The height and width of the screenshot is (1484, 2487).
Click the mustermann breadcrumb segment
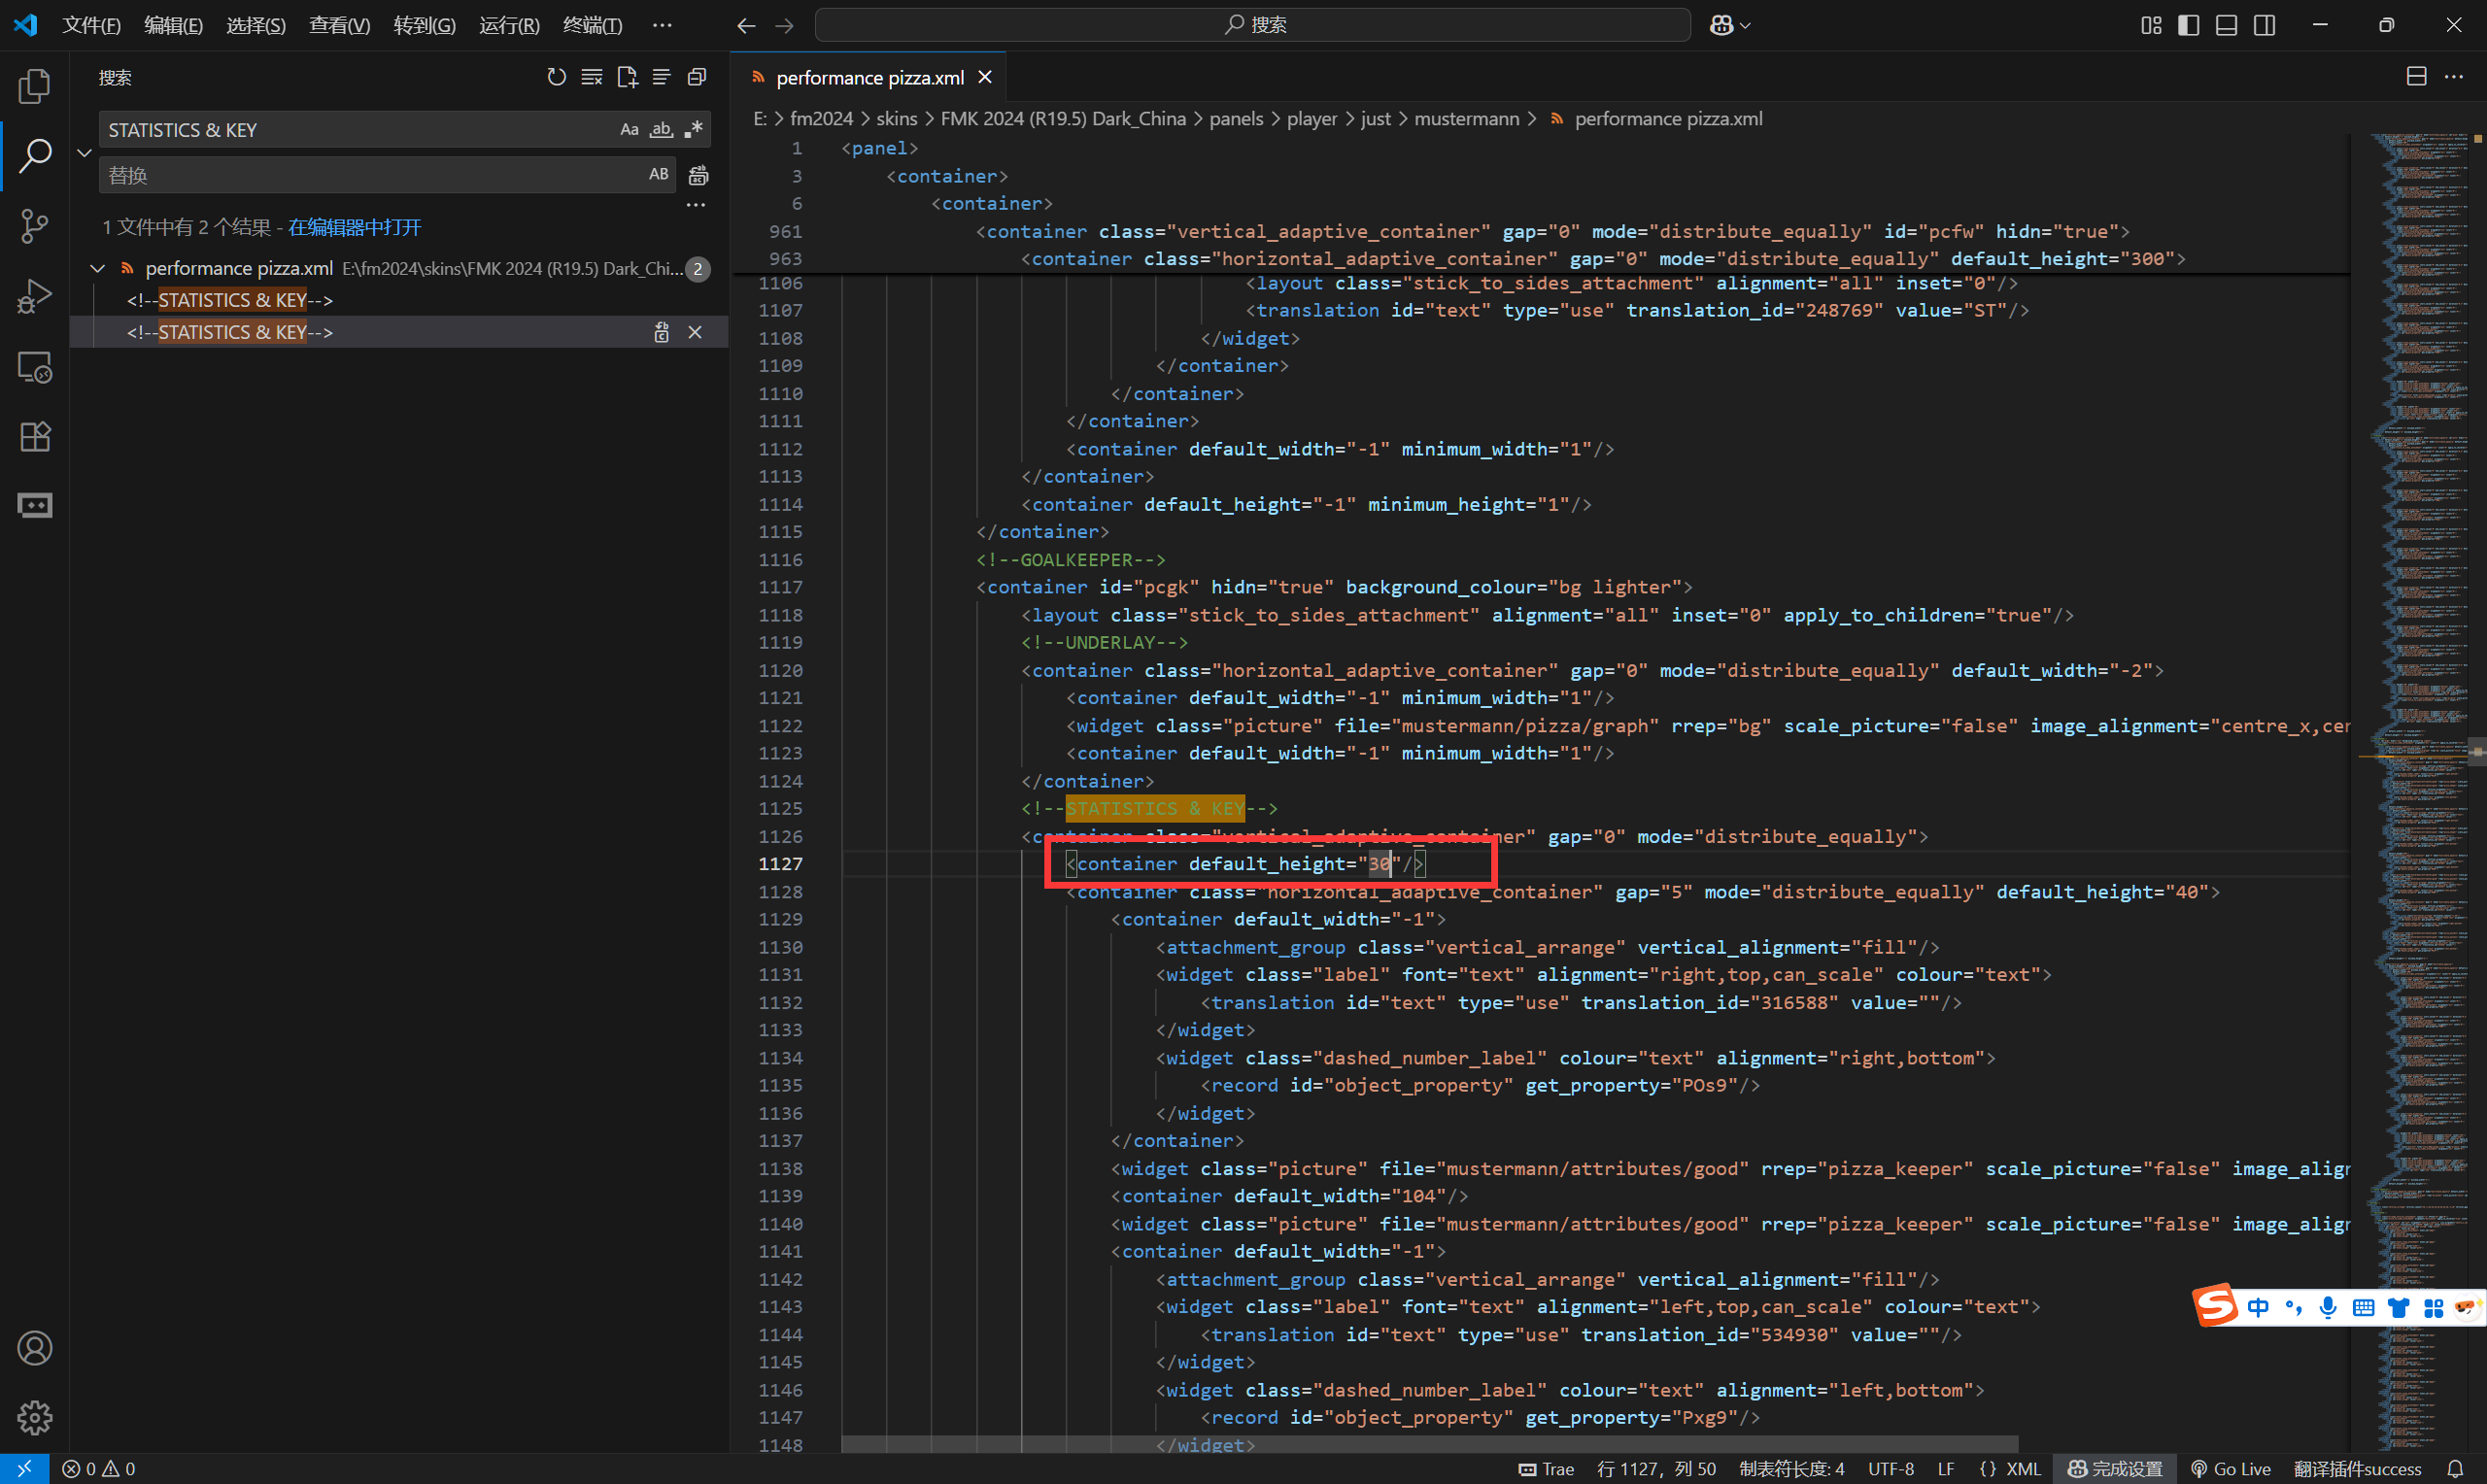pos(1466,119)
